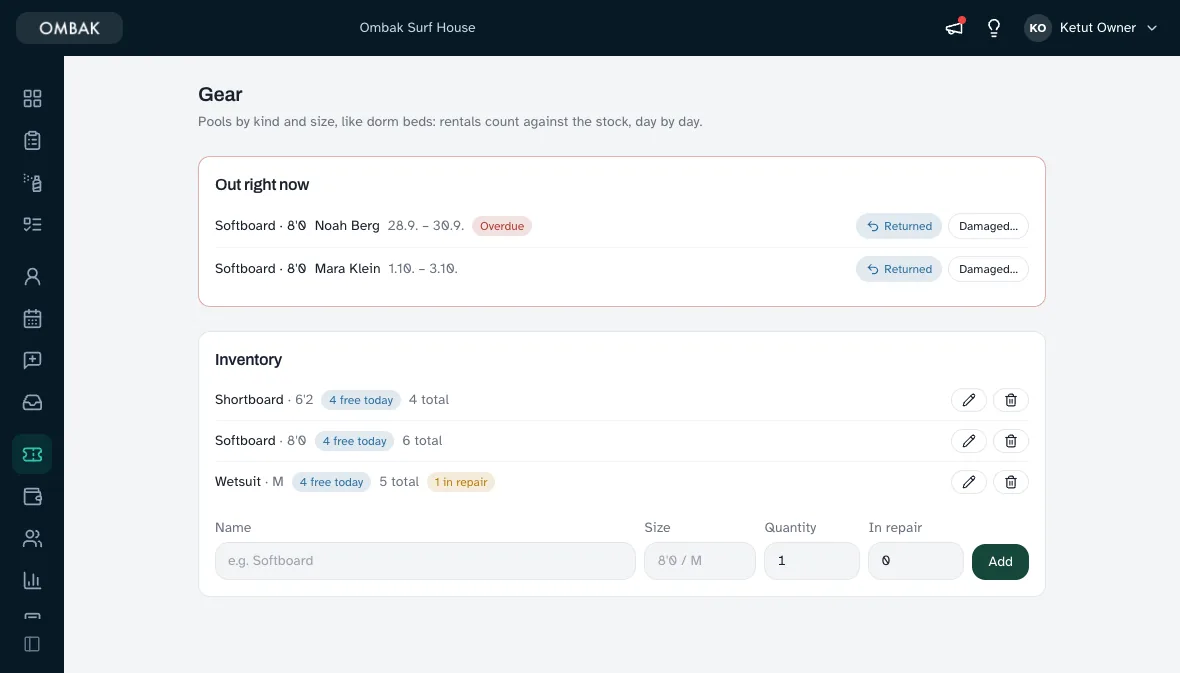Viewport: 1180px width, 673px height.
Task: Click the '4 free today' badge for Shortboard
Action: (361, 400)
